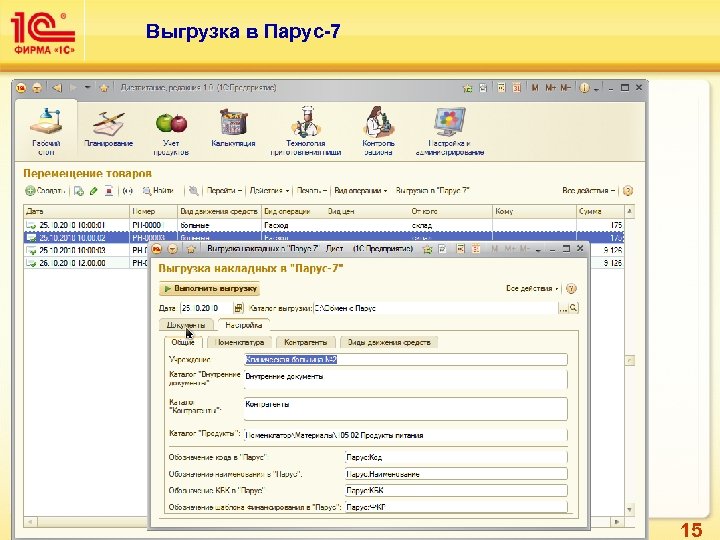The height and width of the screenshot is (540, 720).
Task: Click favorites star in main window title bar
Action: [104, 88]
